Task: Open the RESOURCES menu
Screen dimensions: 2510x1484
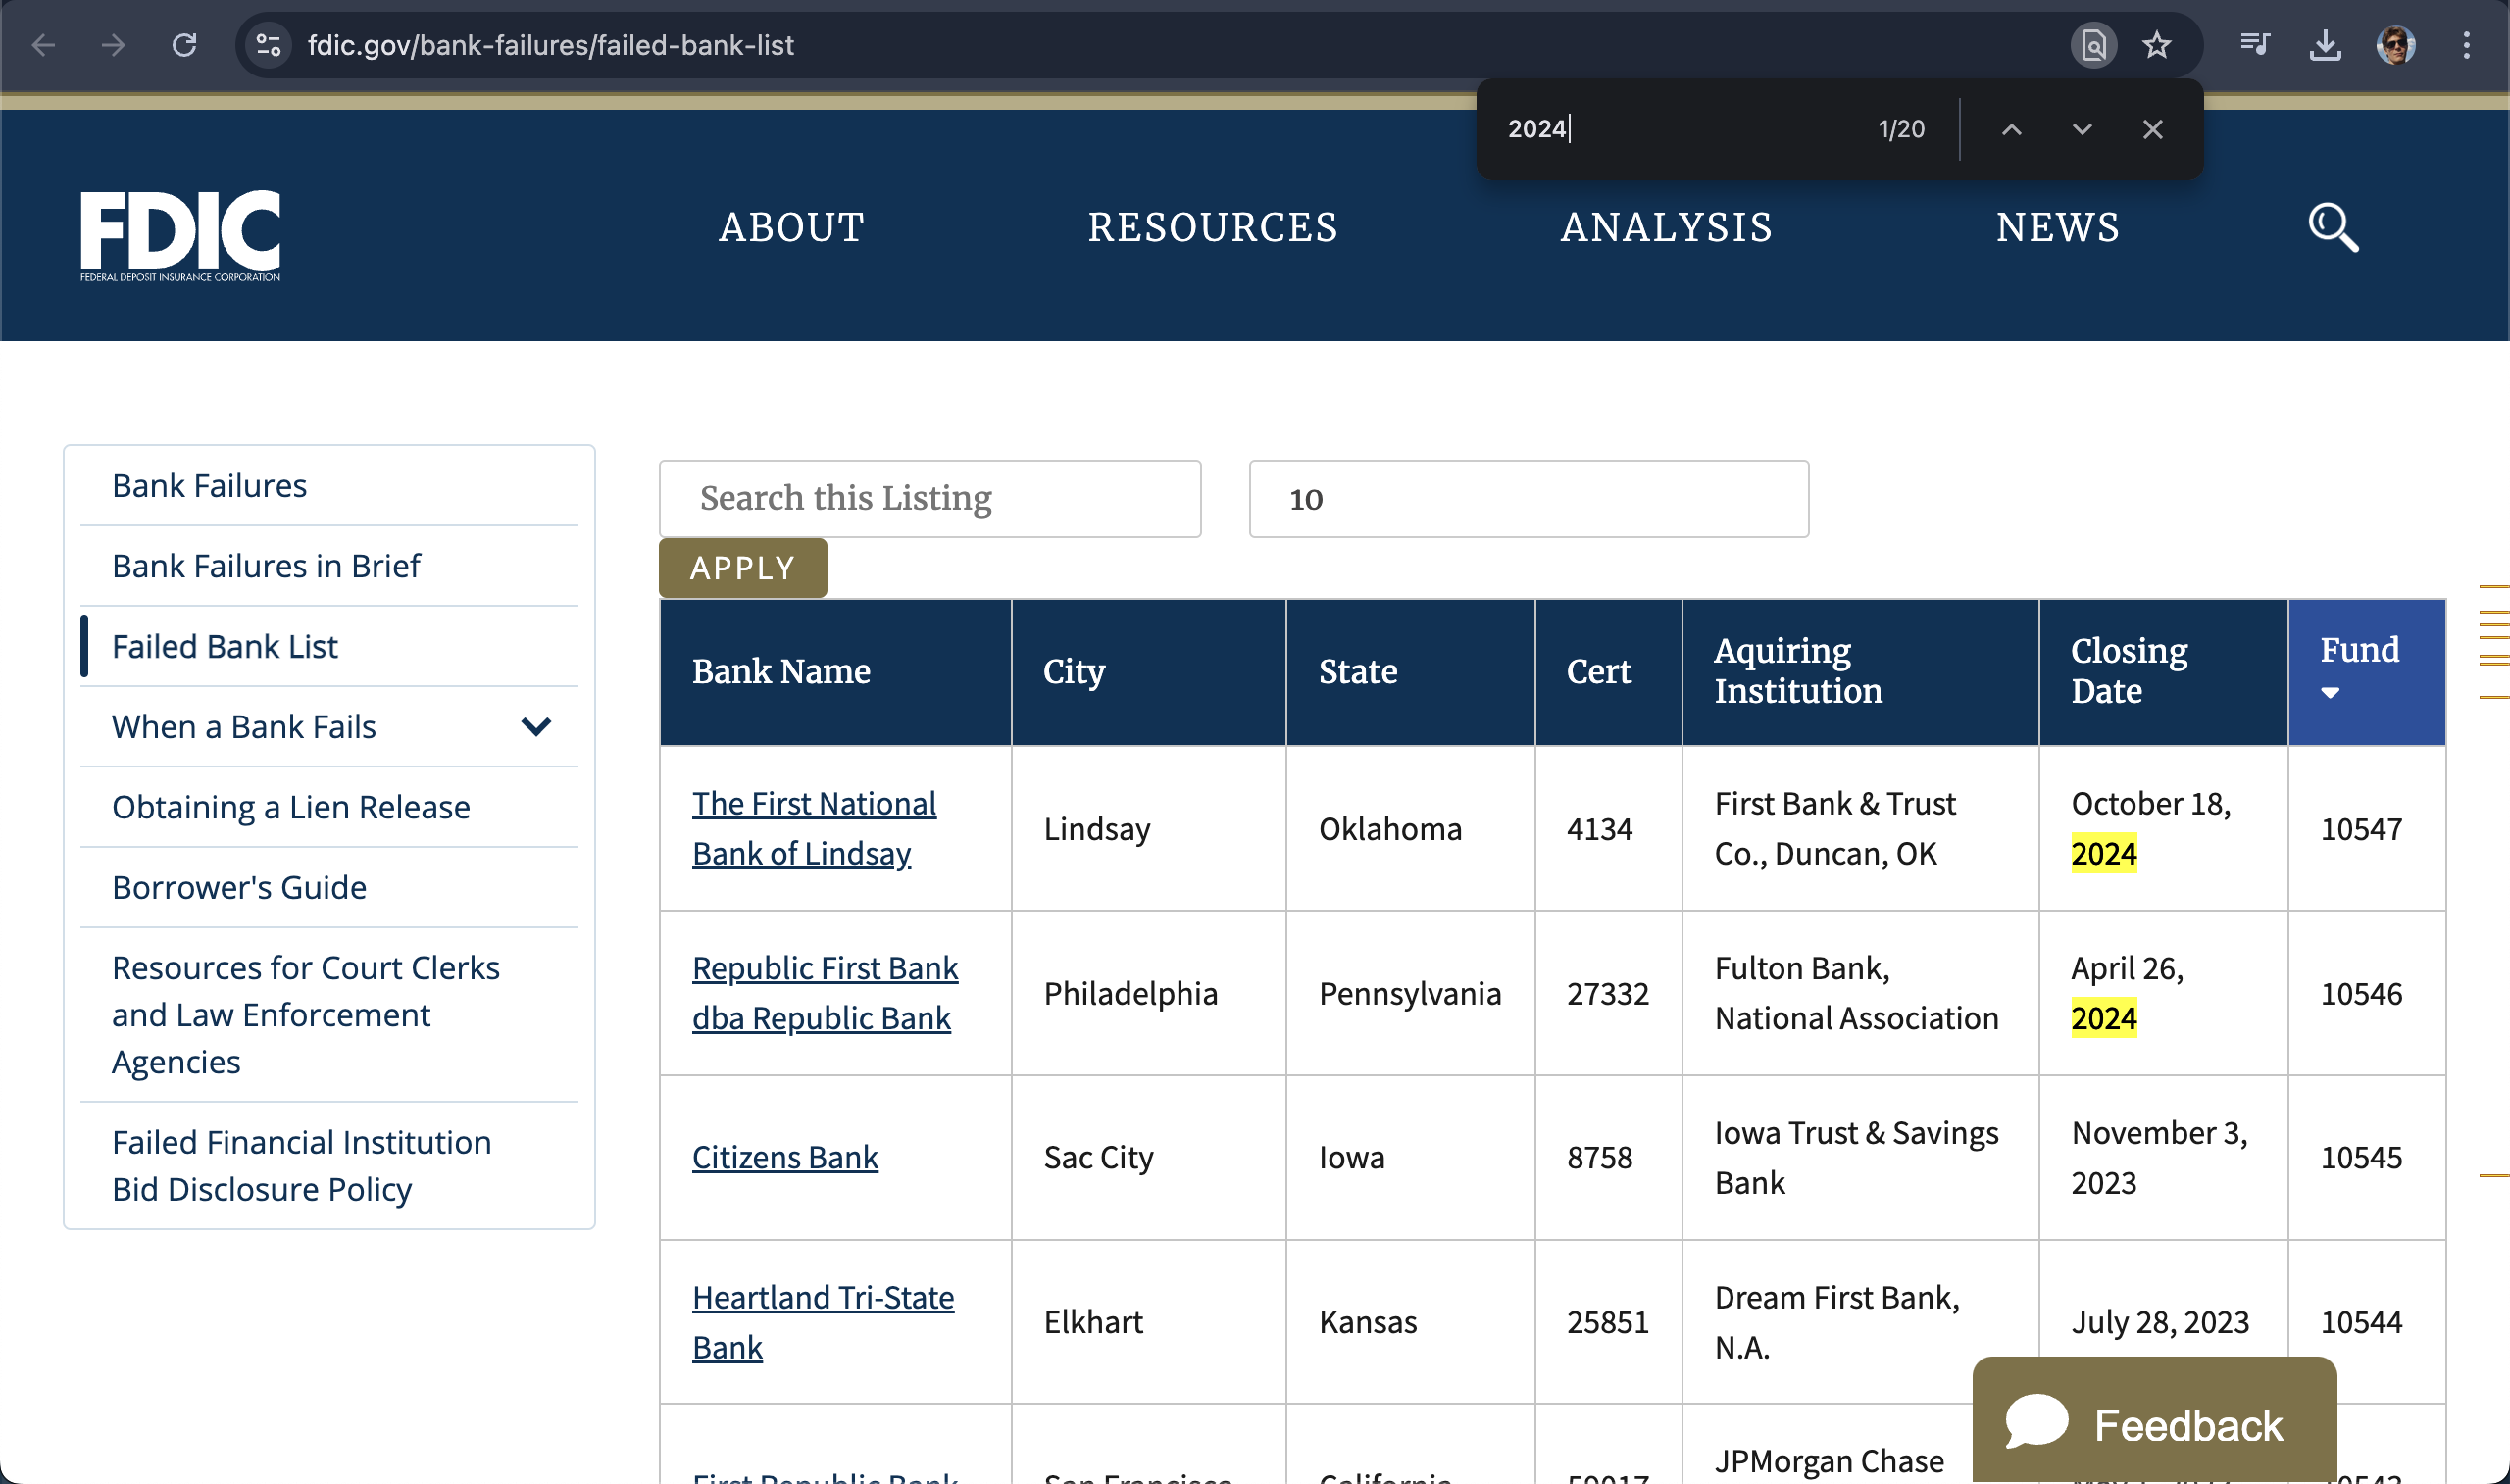Action: click(1212, 227)
